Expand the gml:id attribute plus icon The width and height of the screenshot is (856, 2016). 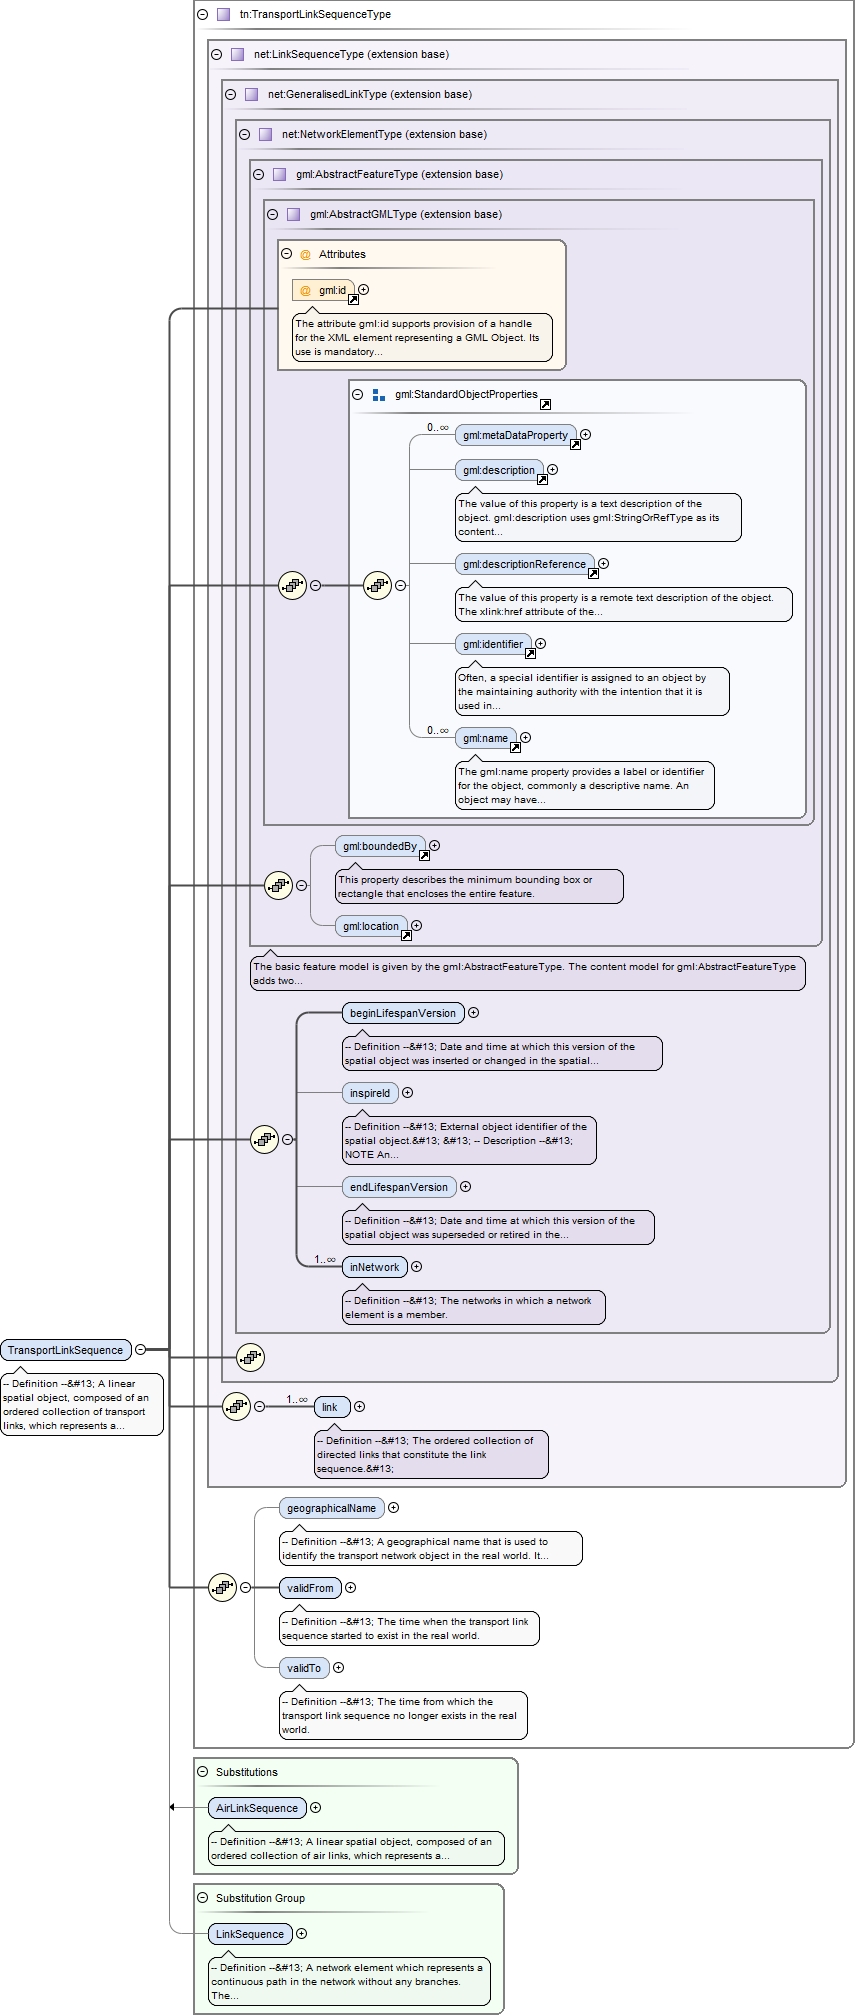point(364,290)
